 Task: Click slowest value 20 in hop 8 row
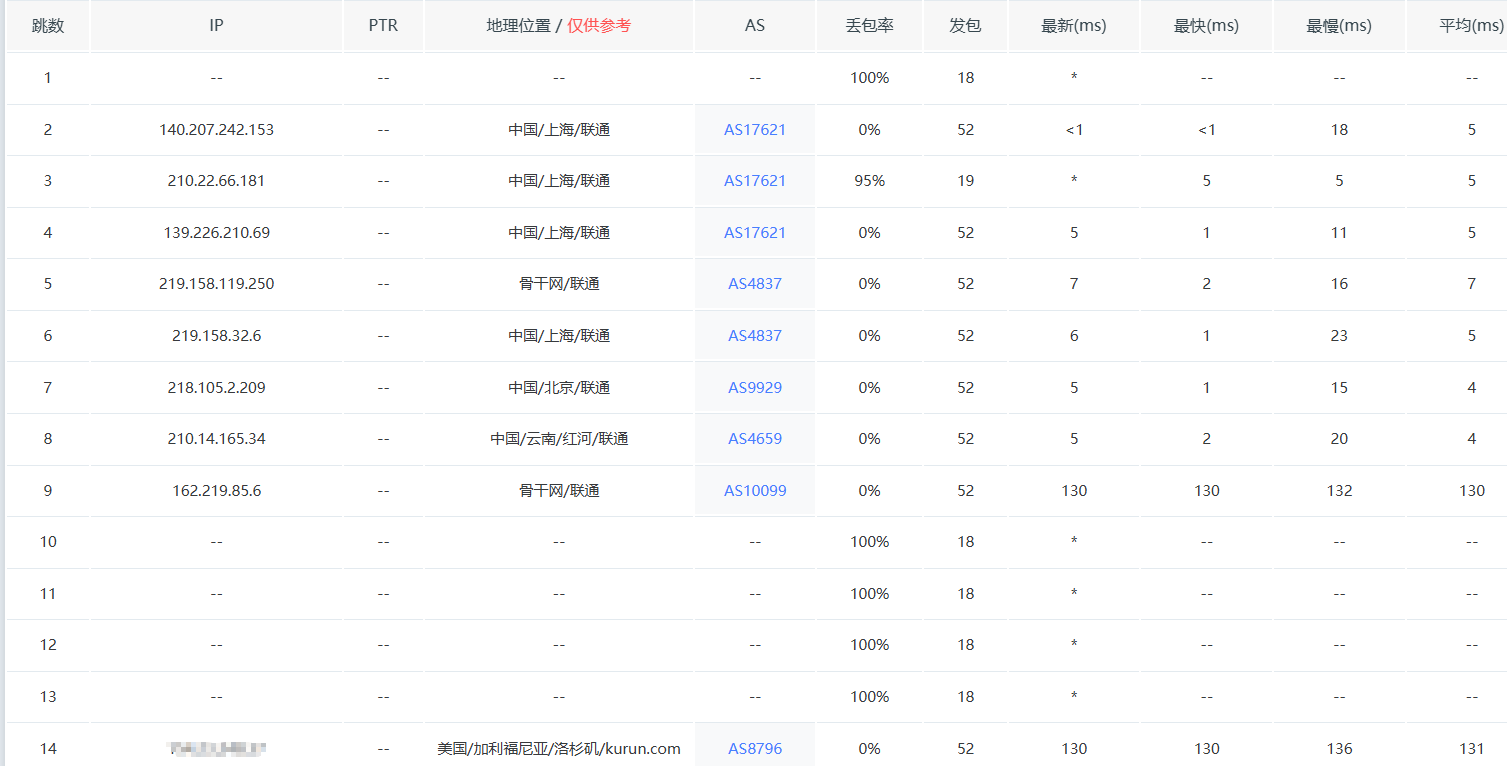[x=1339, y=439]
